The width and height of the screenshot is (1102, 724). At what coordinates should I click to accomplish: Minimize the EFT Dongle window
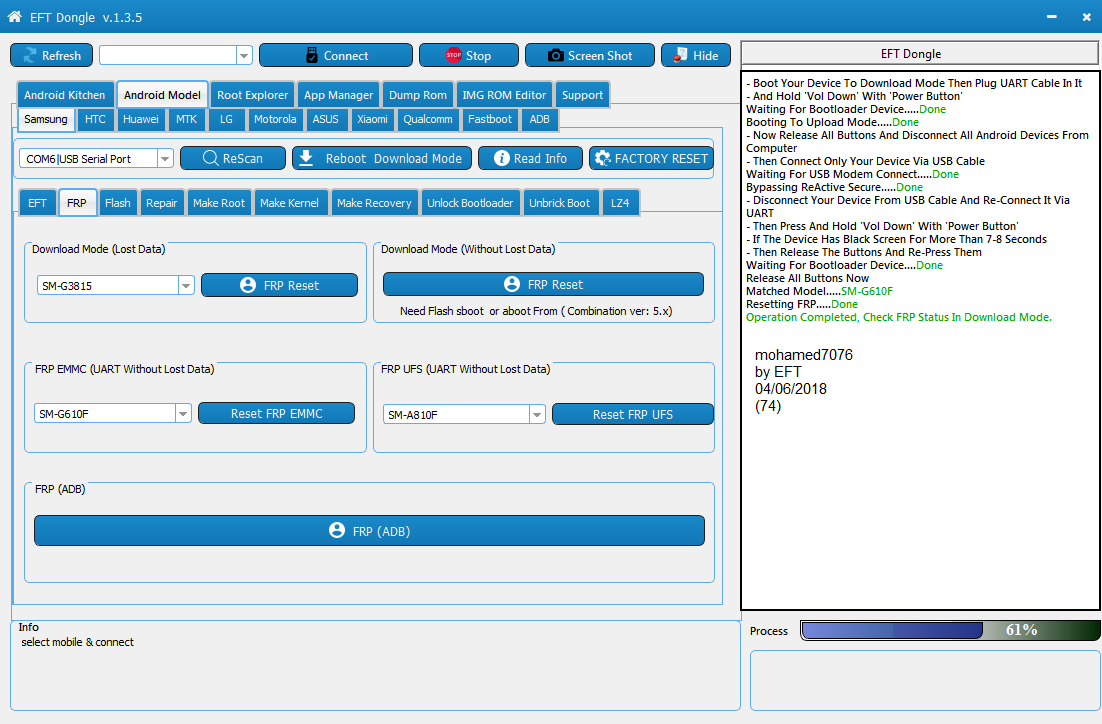pos(1051,17)
